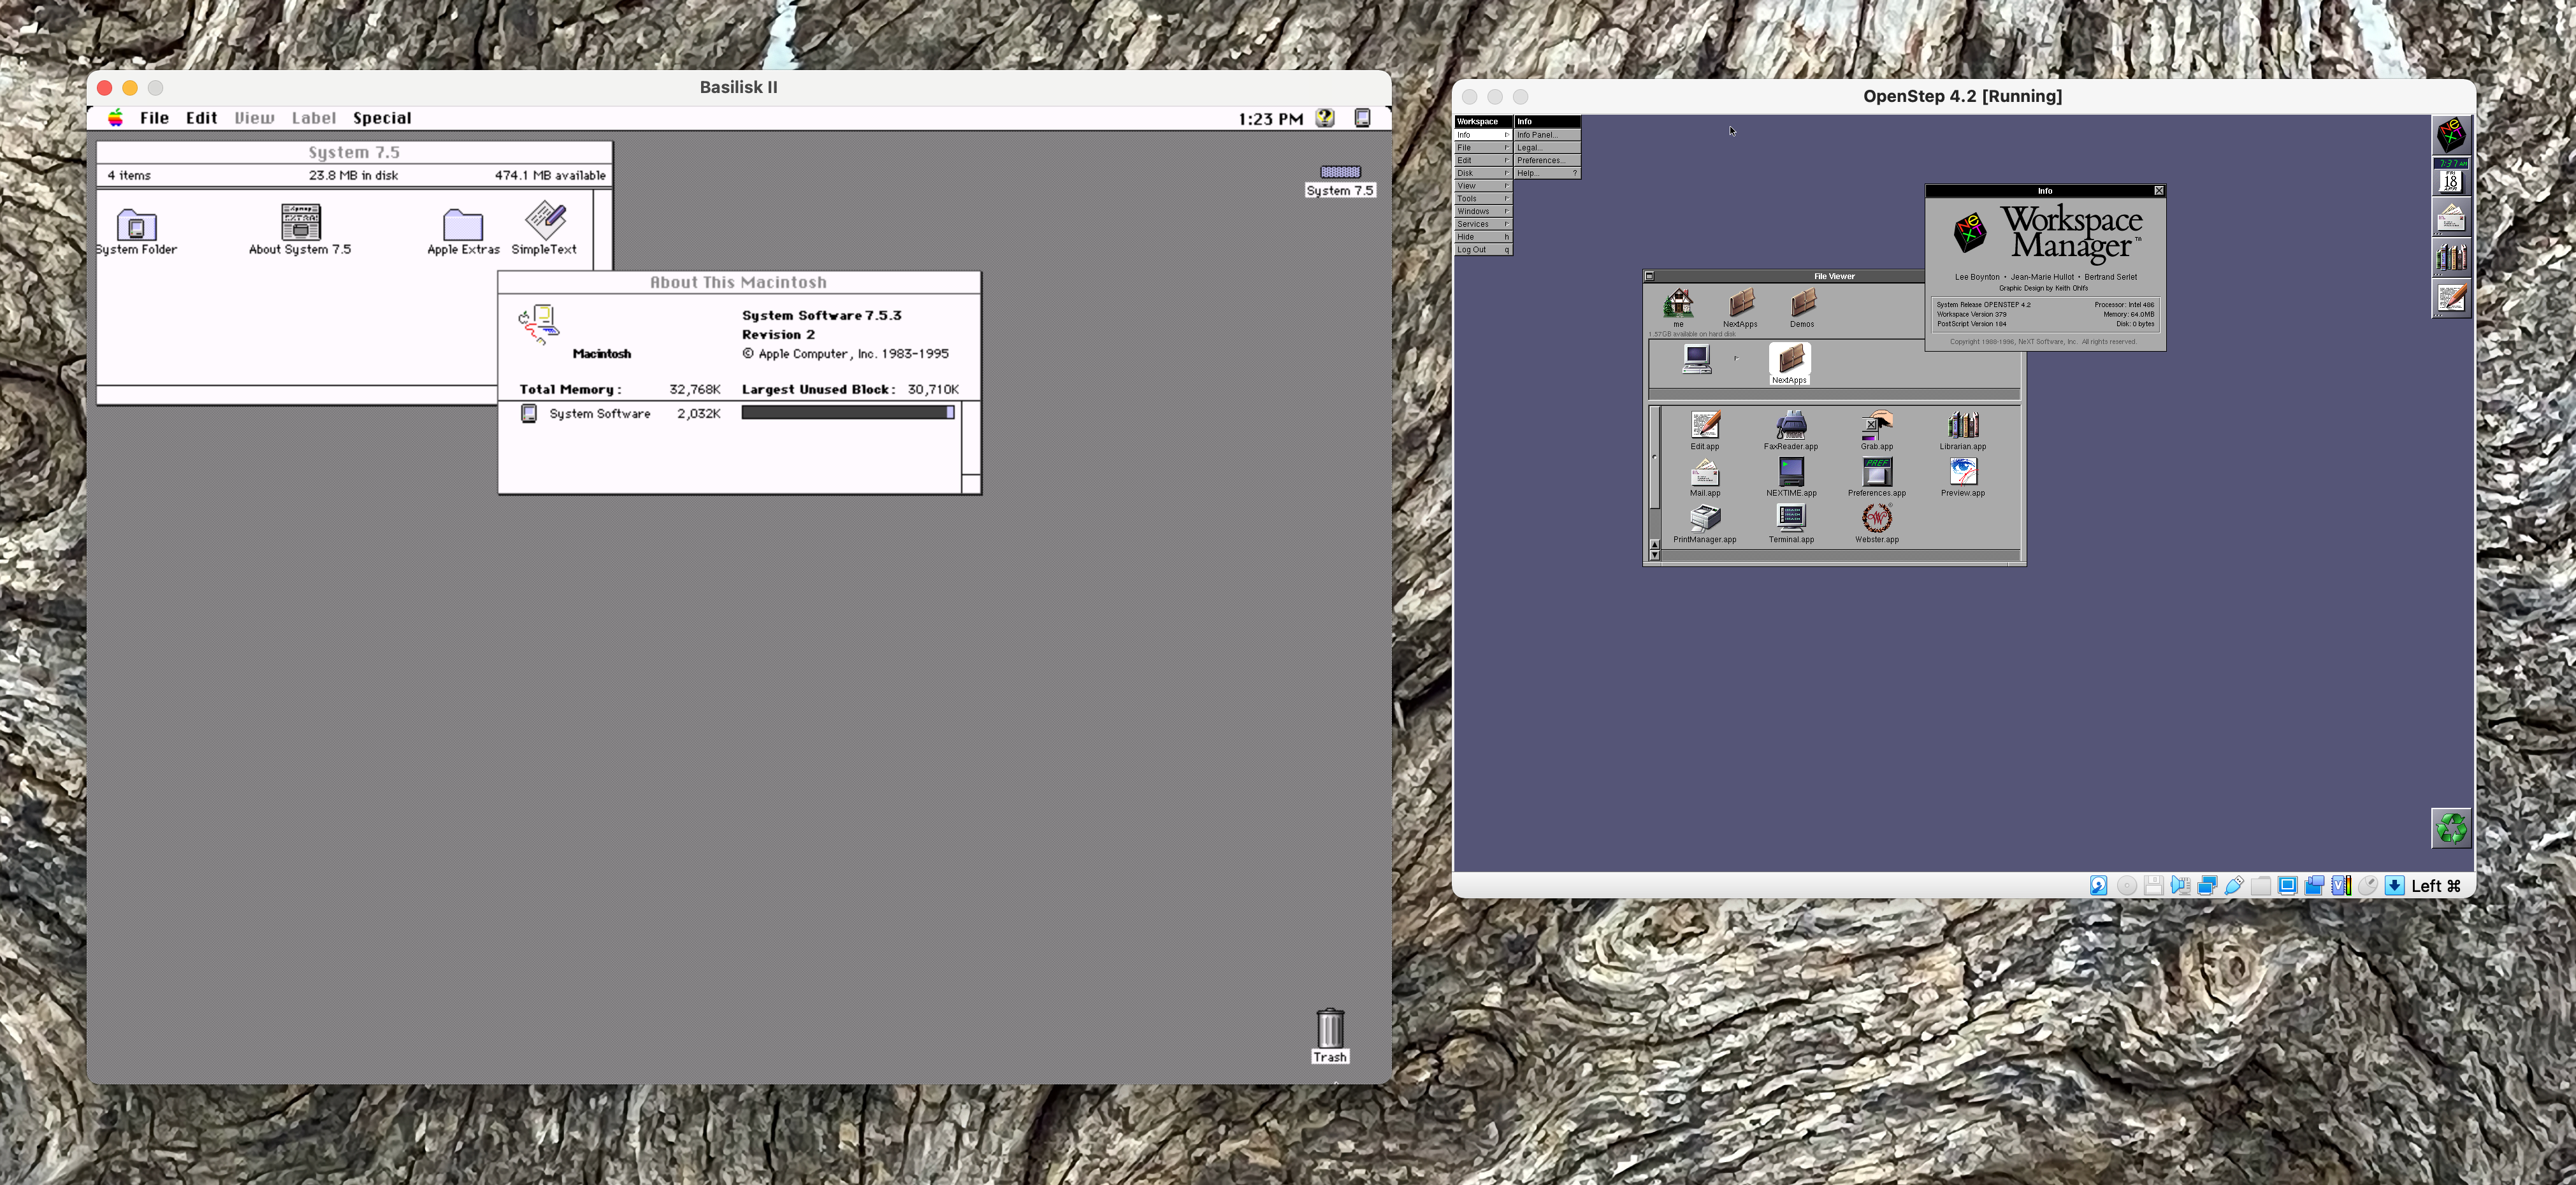Click the System 7.5 disk icon on the desktop
This screenshot has width=2576, height=1185.
tap(1340, 172)
